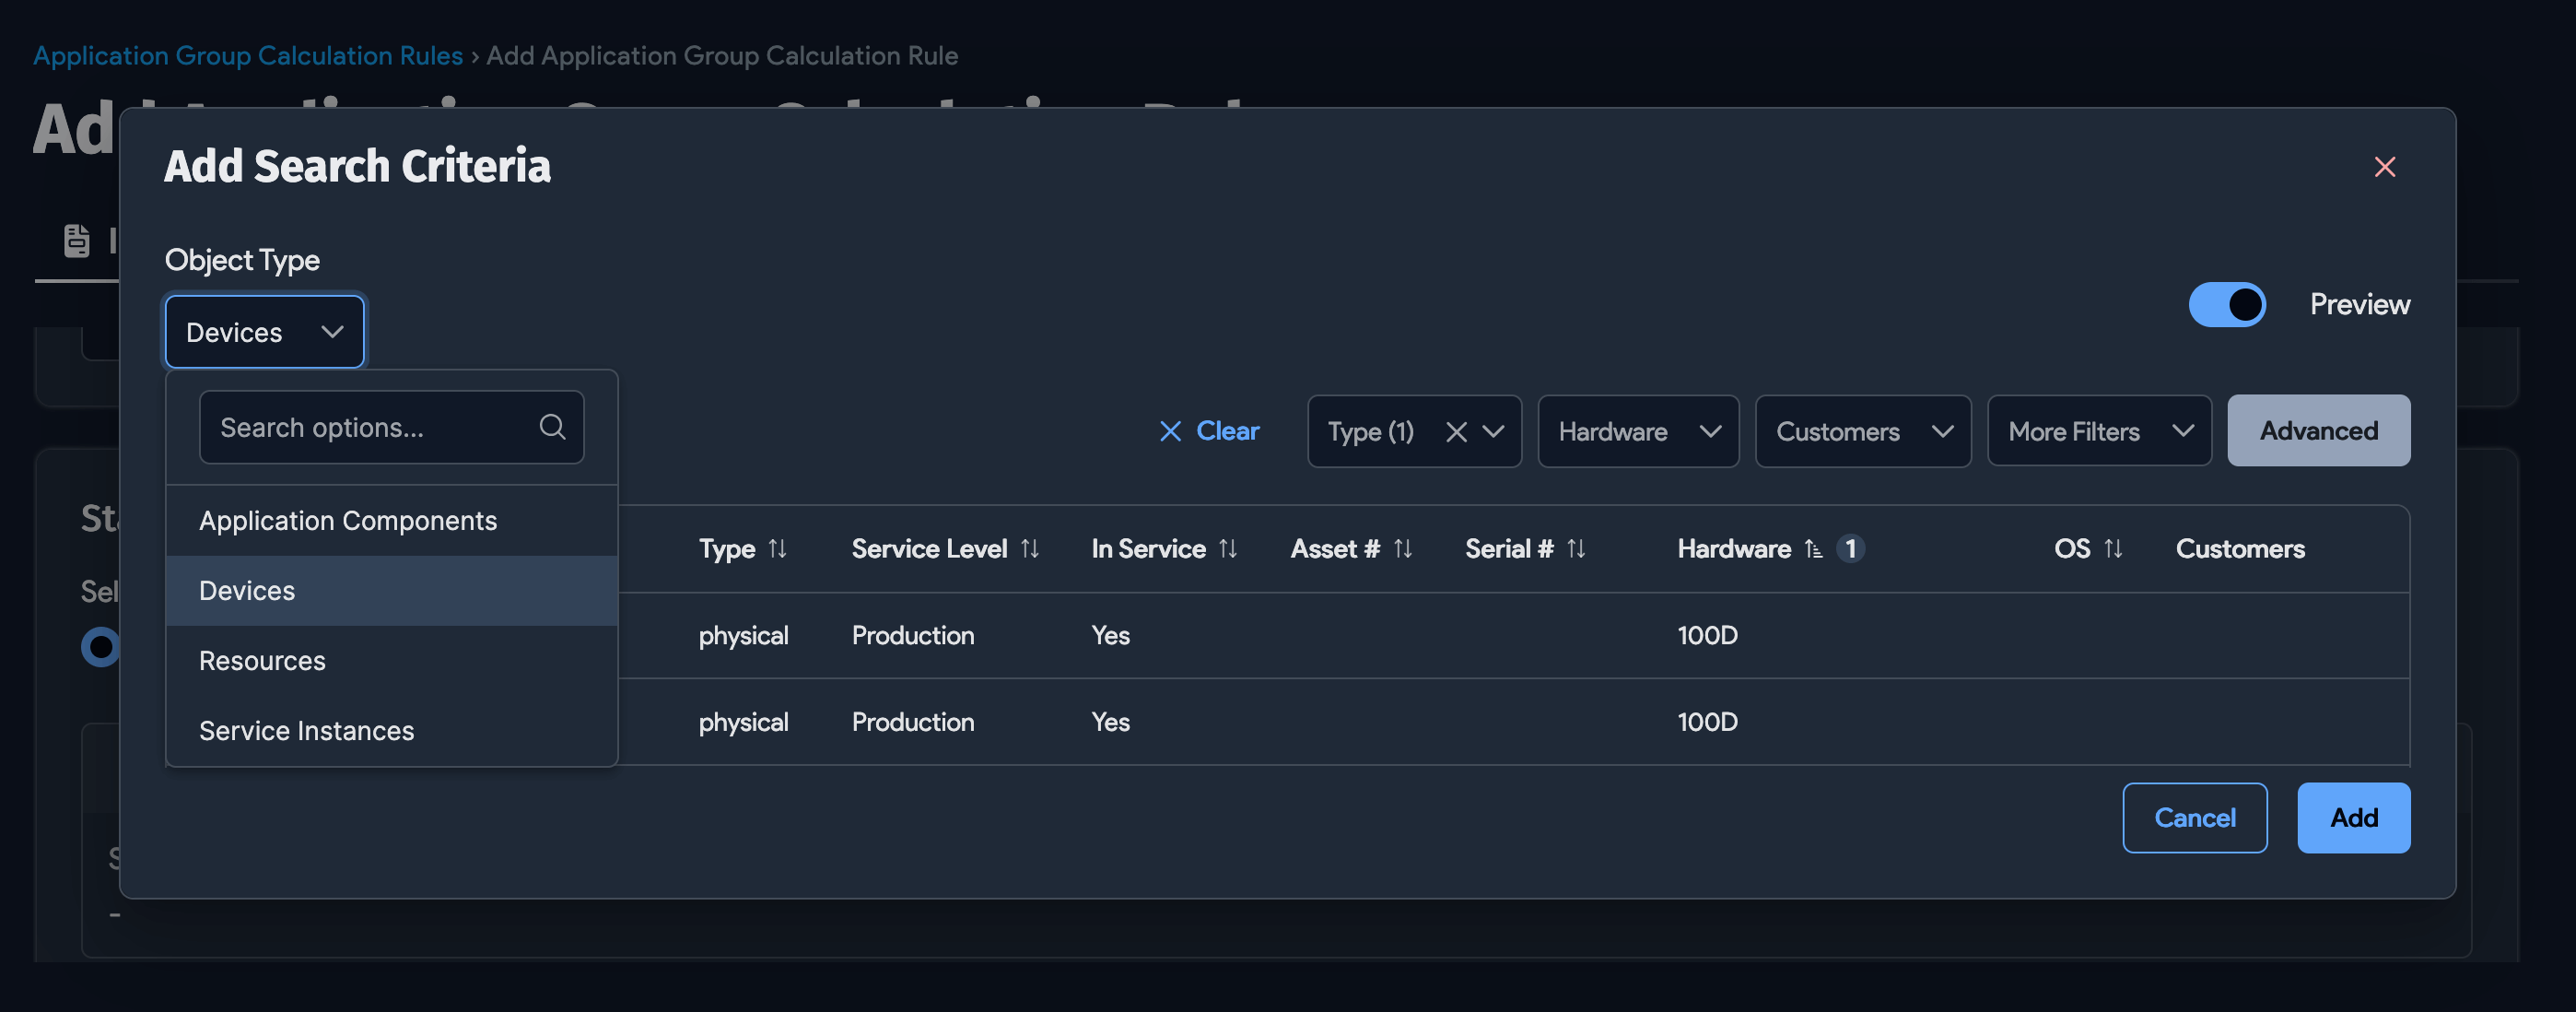The image size is (2576, 1012).
Task: Toggle Hardware ascending sort icon
Action: [1812, 549]
